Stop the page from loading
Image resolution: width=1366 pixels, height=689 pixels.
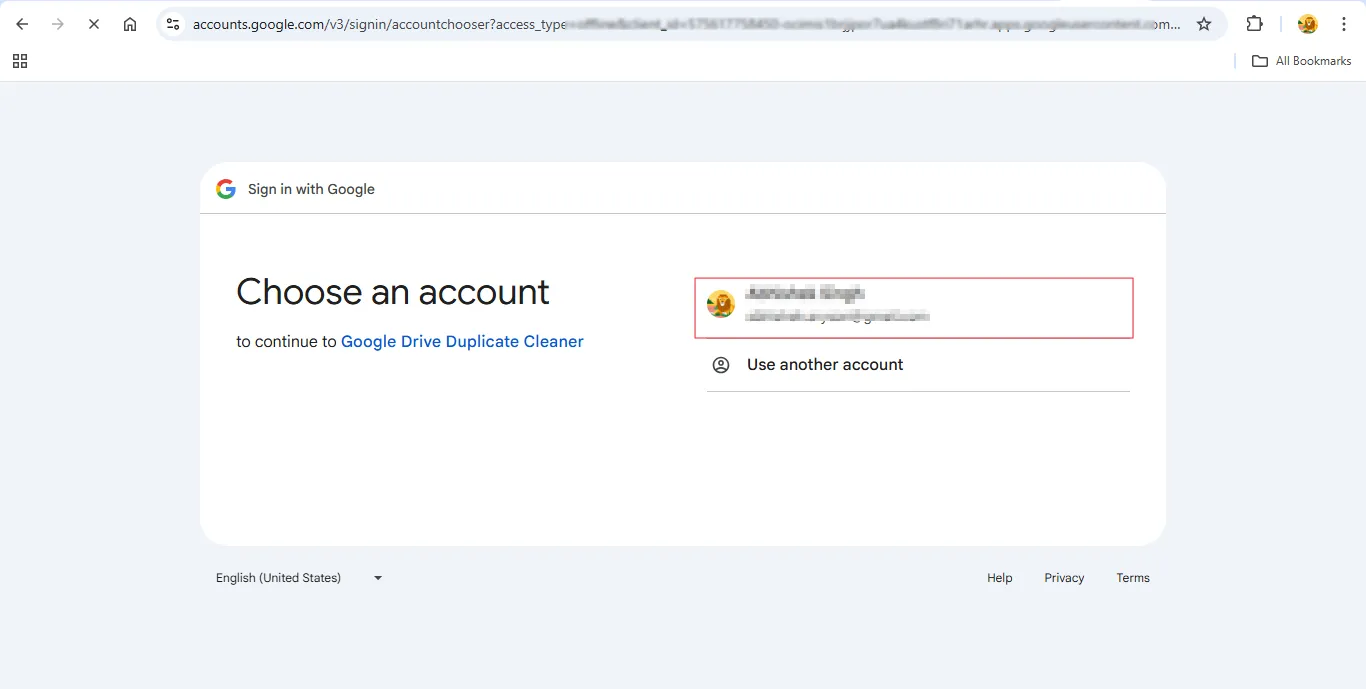94,24
